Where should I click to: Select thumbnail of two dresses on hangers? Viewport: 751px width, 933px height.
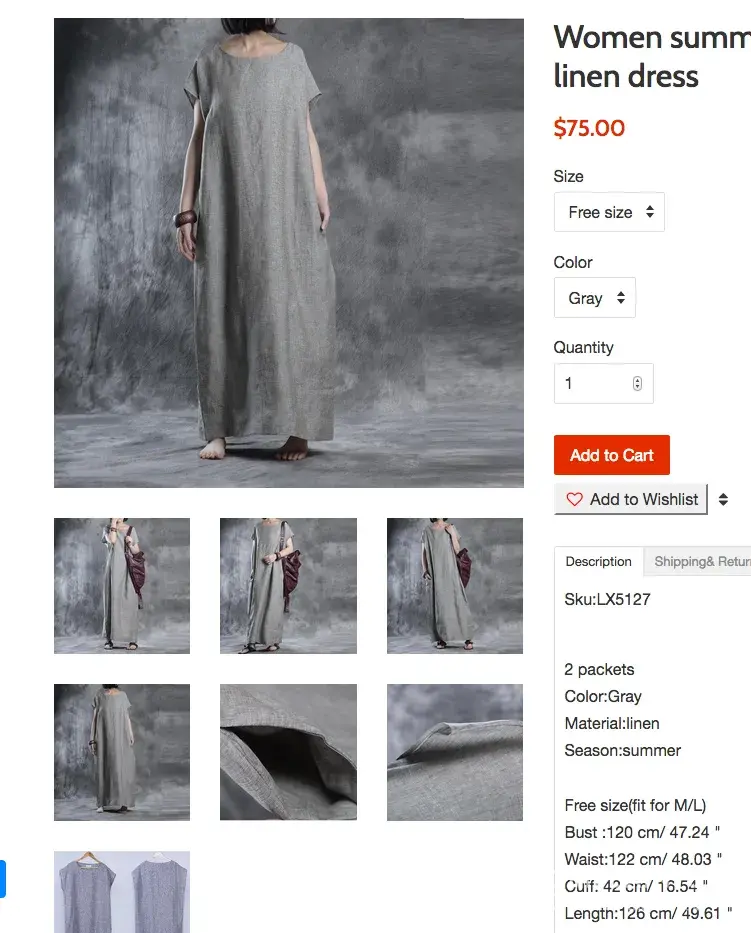pyautogui.click(x=122, y=892)
